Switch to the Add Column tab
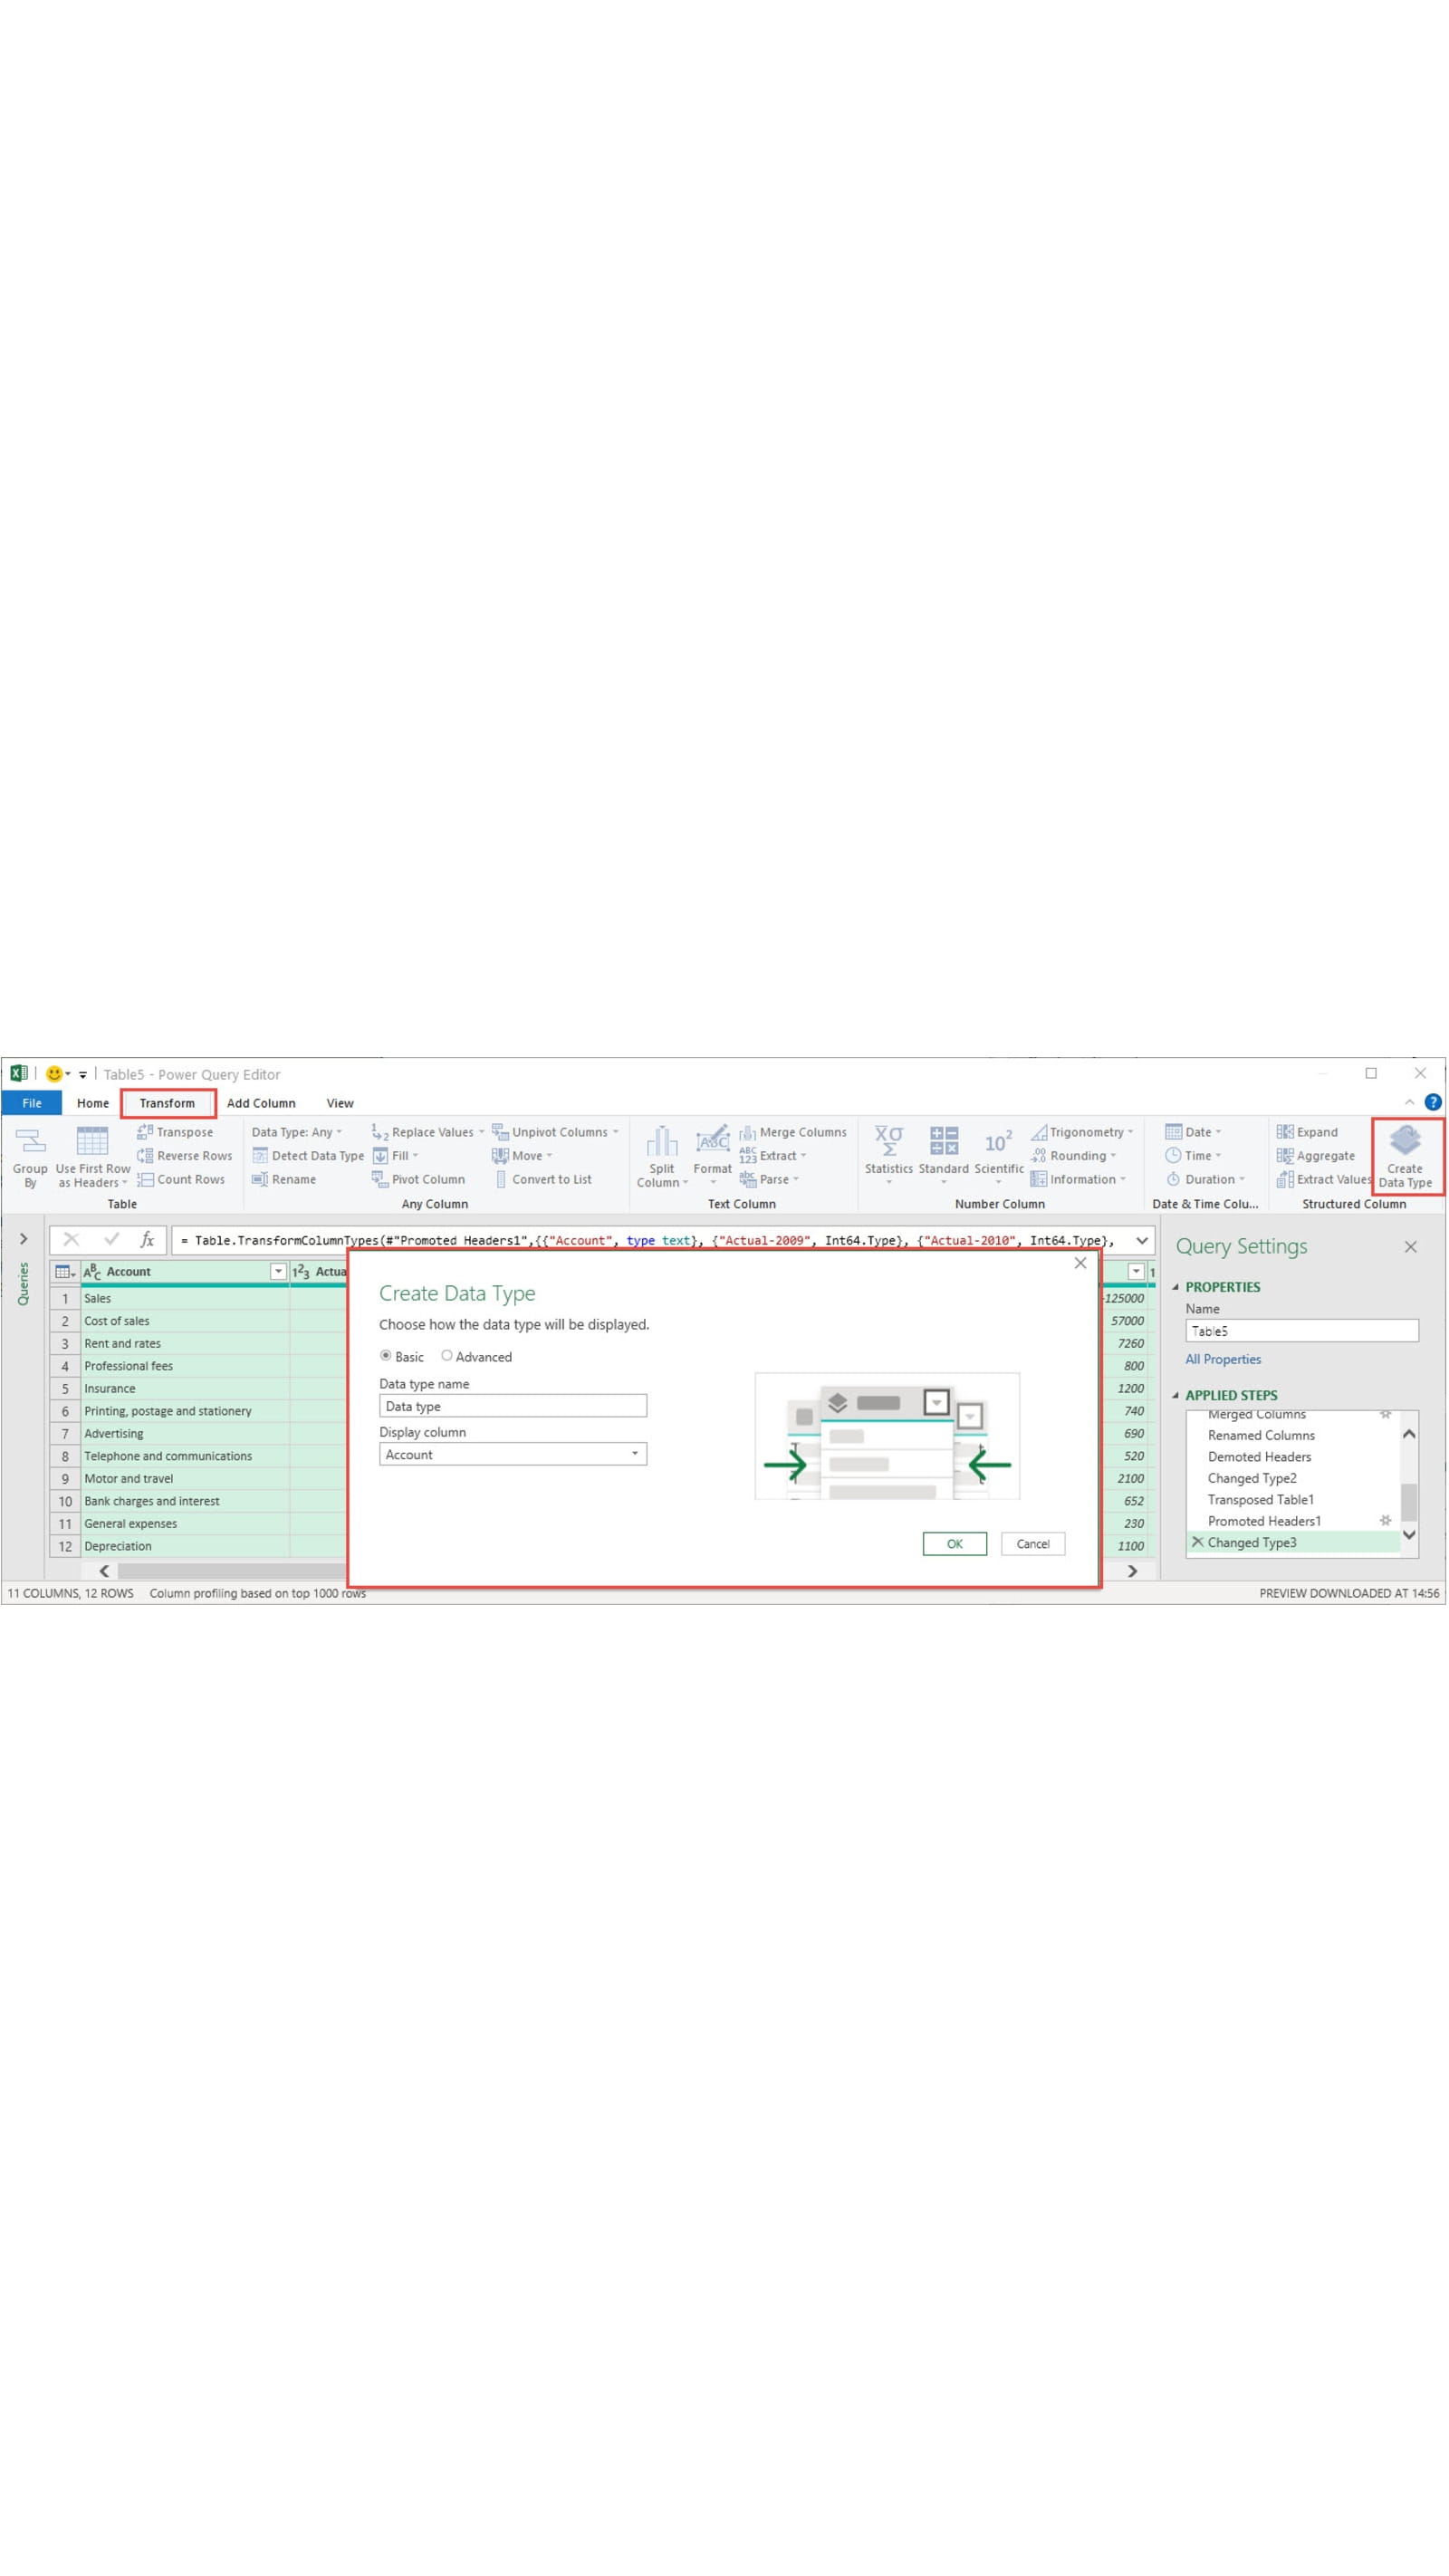The width and height of the screenshot is (1449, 2576). click(x=261, y=1103)
